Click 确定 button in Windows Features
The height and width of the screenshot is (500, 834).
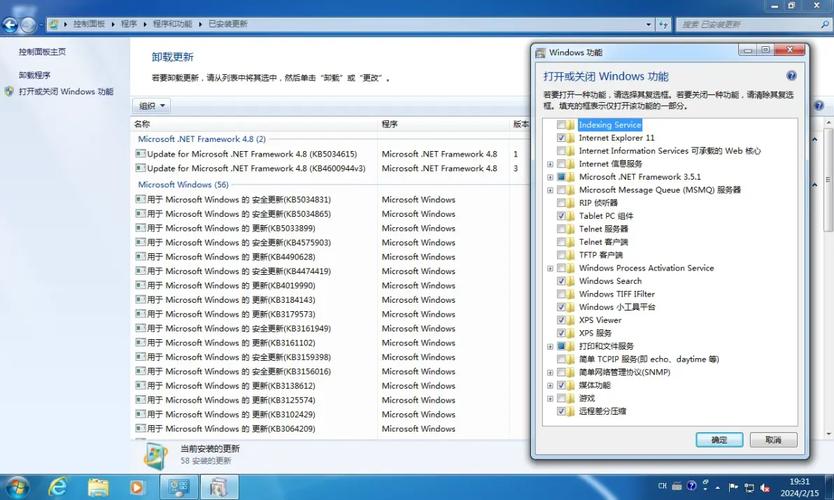pyautogui.click(x=719, y=440)
